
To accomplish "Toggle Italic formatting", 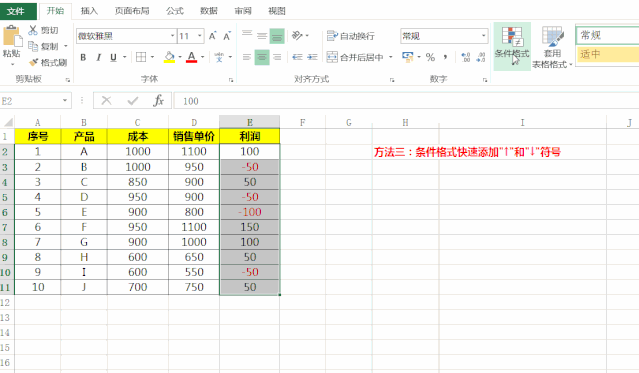I will [x=99, y=57].
